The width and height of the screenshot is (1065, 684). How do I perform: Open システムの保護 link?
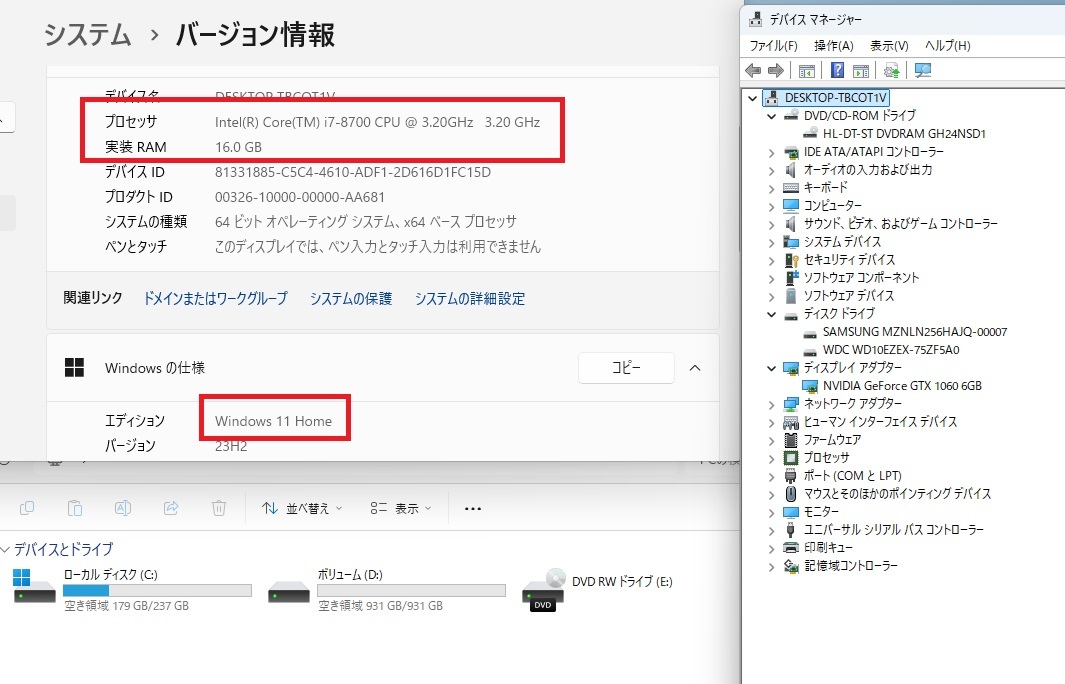350,298
